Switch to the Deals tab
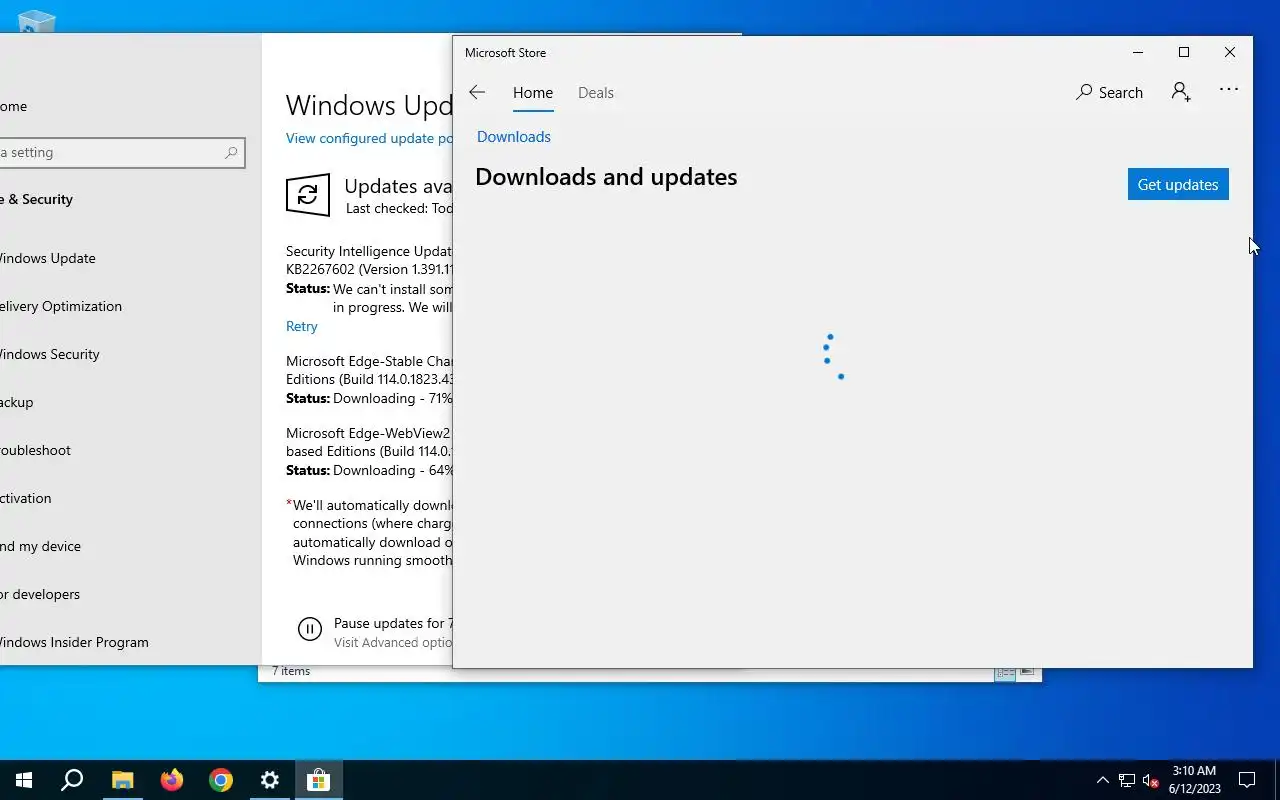1280x800 pixels. coord(596,92)
